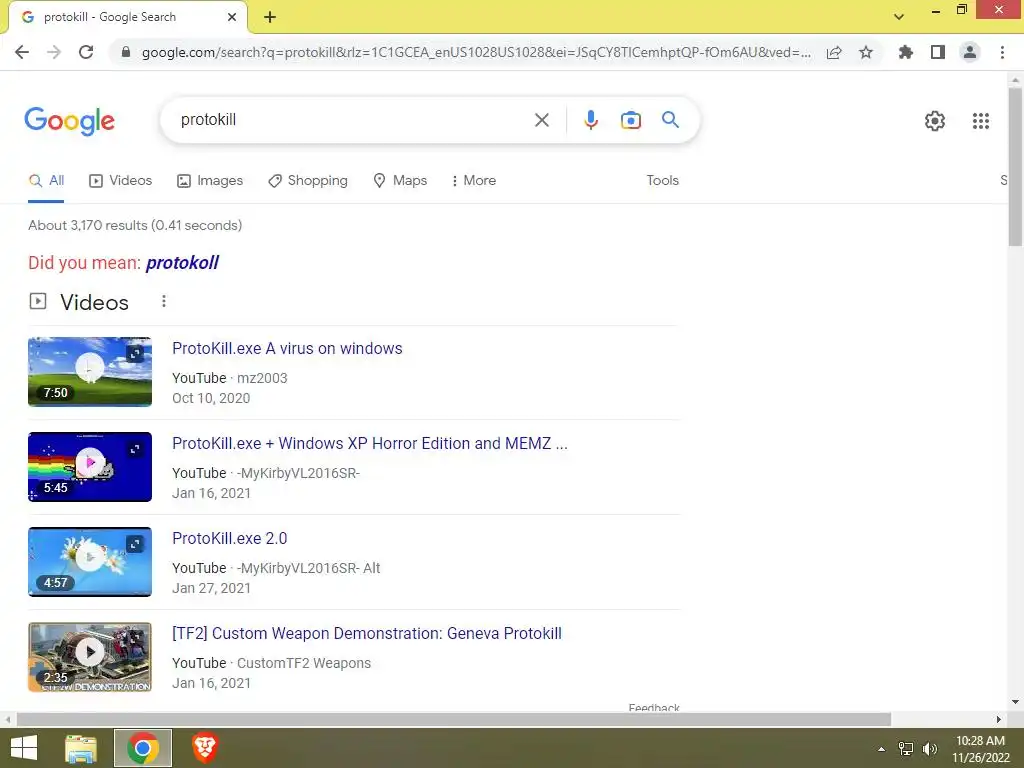Submit search with magnifying glass
Viewport: 1024px width, 768px height.
670,120
